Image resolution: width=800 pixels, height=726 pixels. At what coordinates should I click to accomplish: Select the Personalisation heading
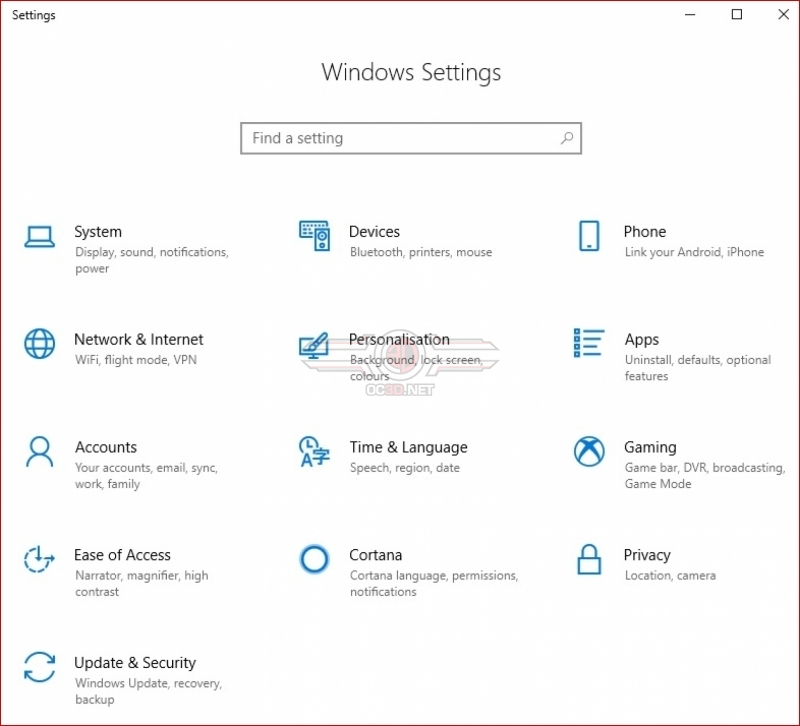399,339
